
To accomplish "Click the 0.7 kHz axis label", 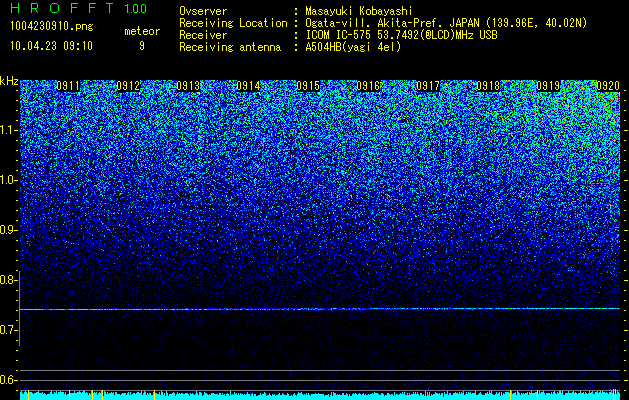I will coord(8,330).
